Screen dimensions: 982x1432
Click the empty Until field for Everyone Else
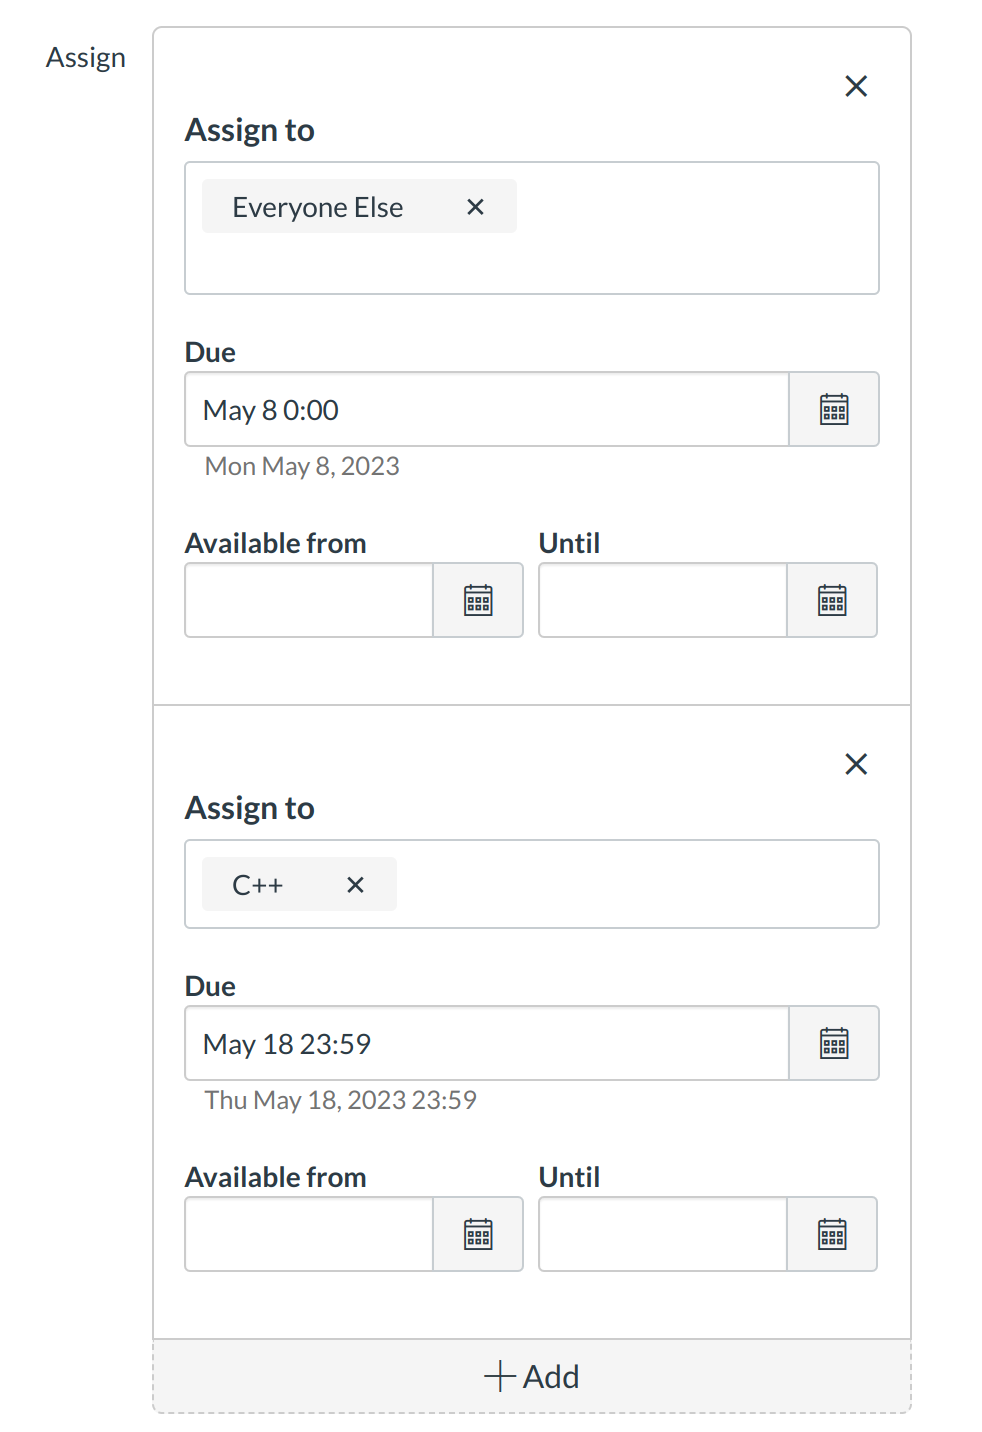click(x=662, y=600)
